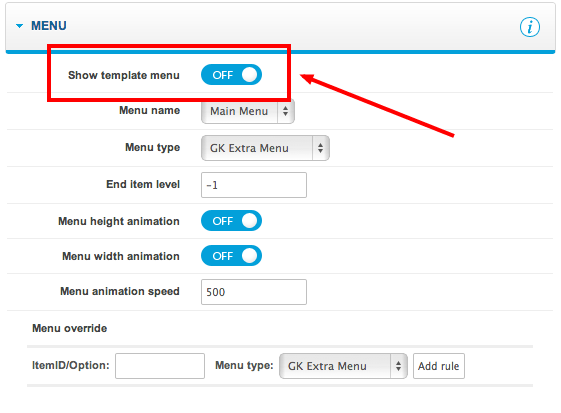Viewport: 561px width, 413px height.
Task: Click the Menu animation speed label
Action: (120, 291)
